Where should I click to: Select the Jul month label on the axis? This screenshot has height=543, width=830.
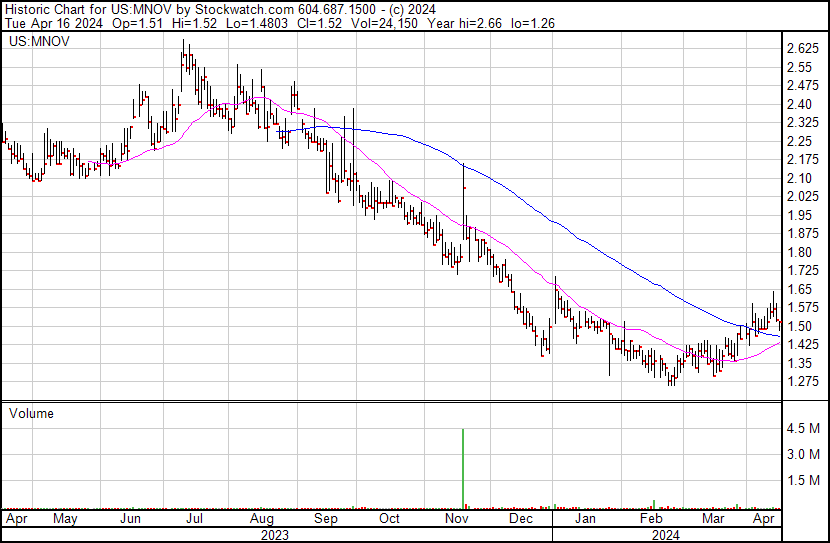pyautogui.click(x=195, y=519)
